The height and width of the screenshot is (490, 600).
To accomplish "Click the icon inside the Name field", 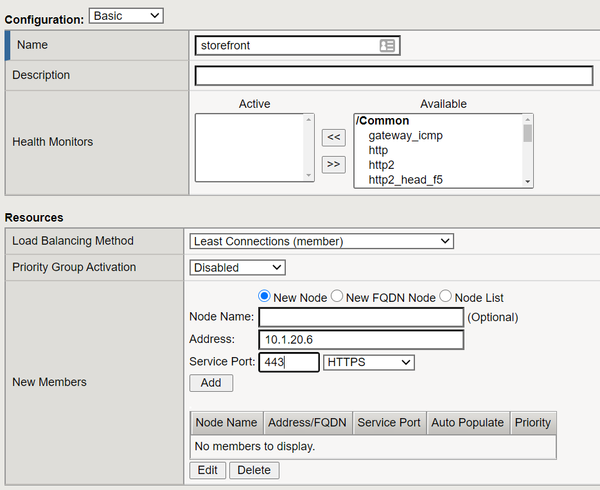I will 388,46.
